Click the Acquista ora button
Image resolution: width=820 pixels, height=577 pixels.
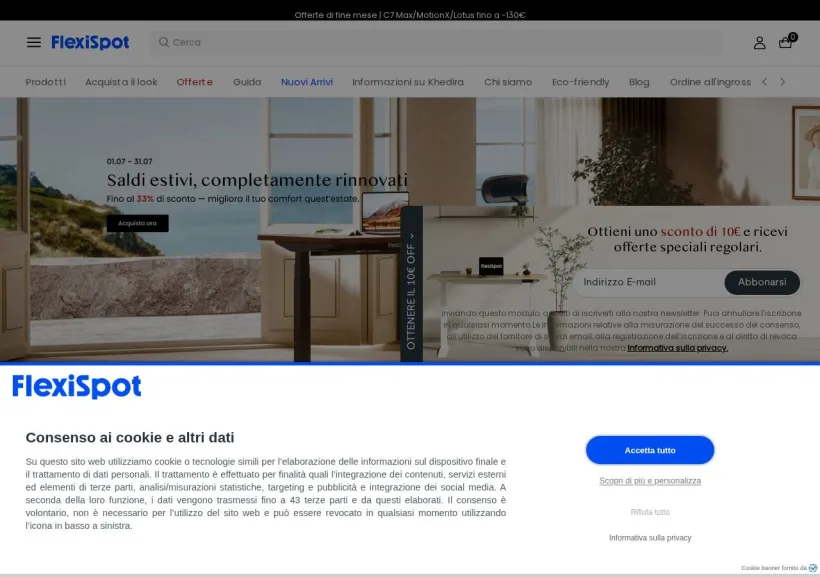138,223
